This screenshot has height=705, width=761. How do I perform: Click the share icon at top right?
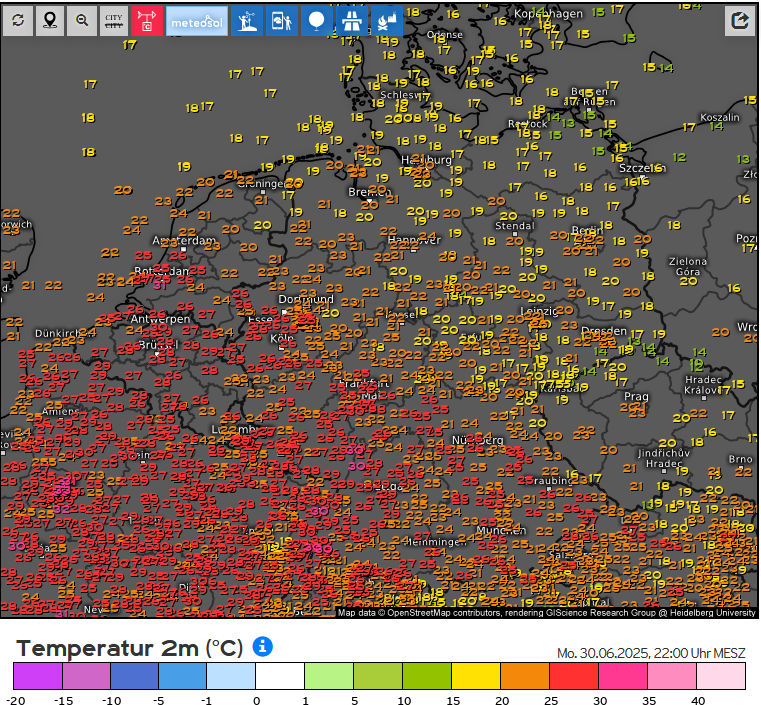[x=740, y=21]
